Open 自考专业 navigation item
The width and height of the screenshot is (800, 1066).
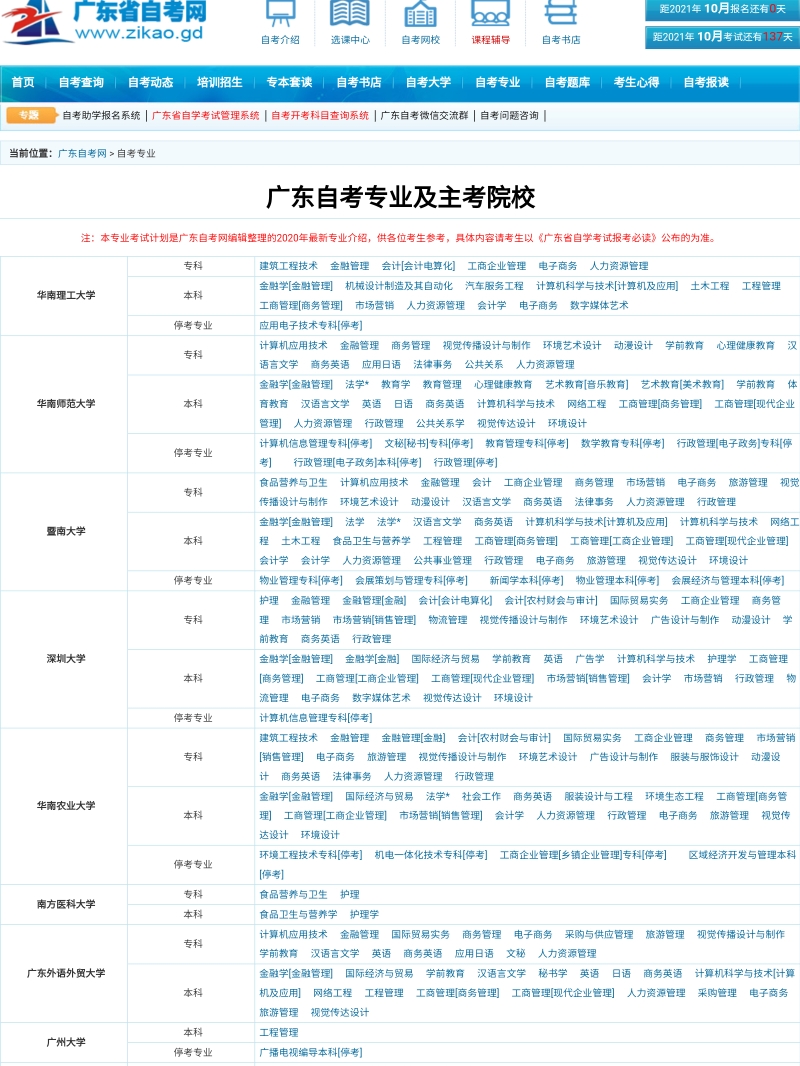498,82
